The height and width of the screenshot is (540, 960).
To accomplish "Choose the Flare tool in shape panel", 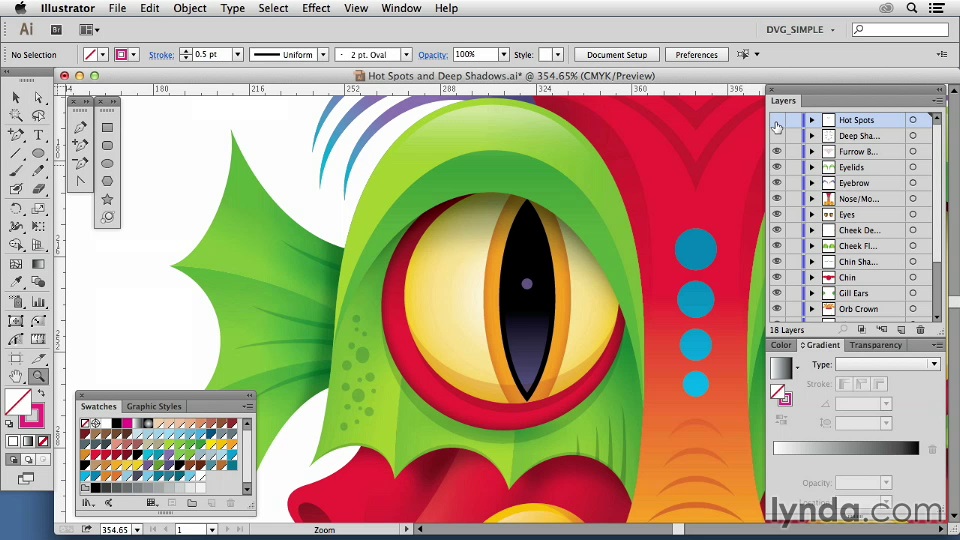I will pos(107,217).
